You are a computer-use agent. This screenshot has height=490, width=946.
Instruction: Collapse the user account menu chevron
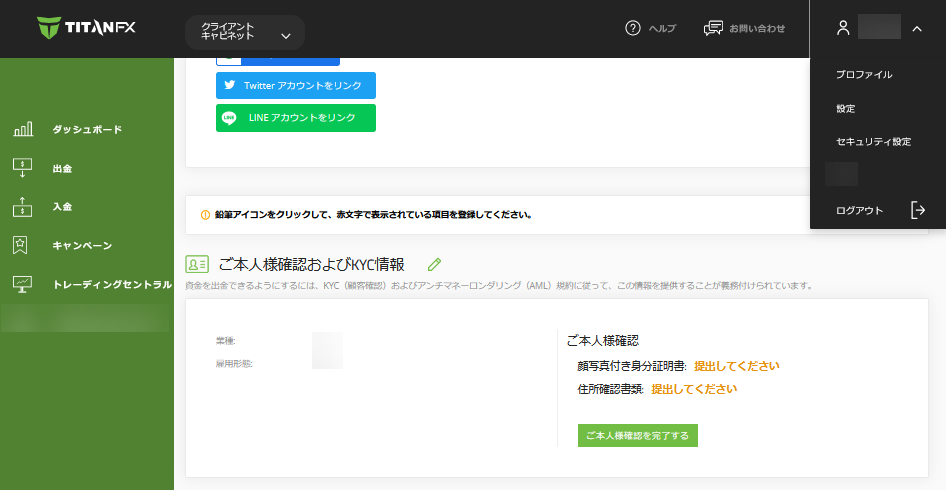(x=917, y=29)
